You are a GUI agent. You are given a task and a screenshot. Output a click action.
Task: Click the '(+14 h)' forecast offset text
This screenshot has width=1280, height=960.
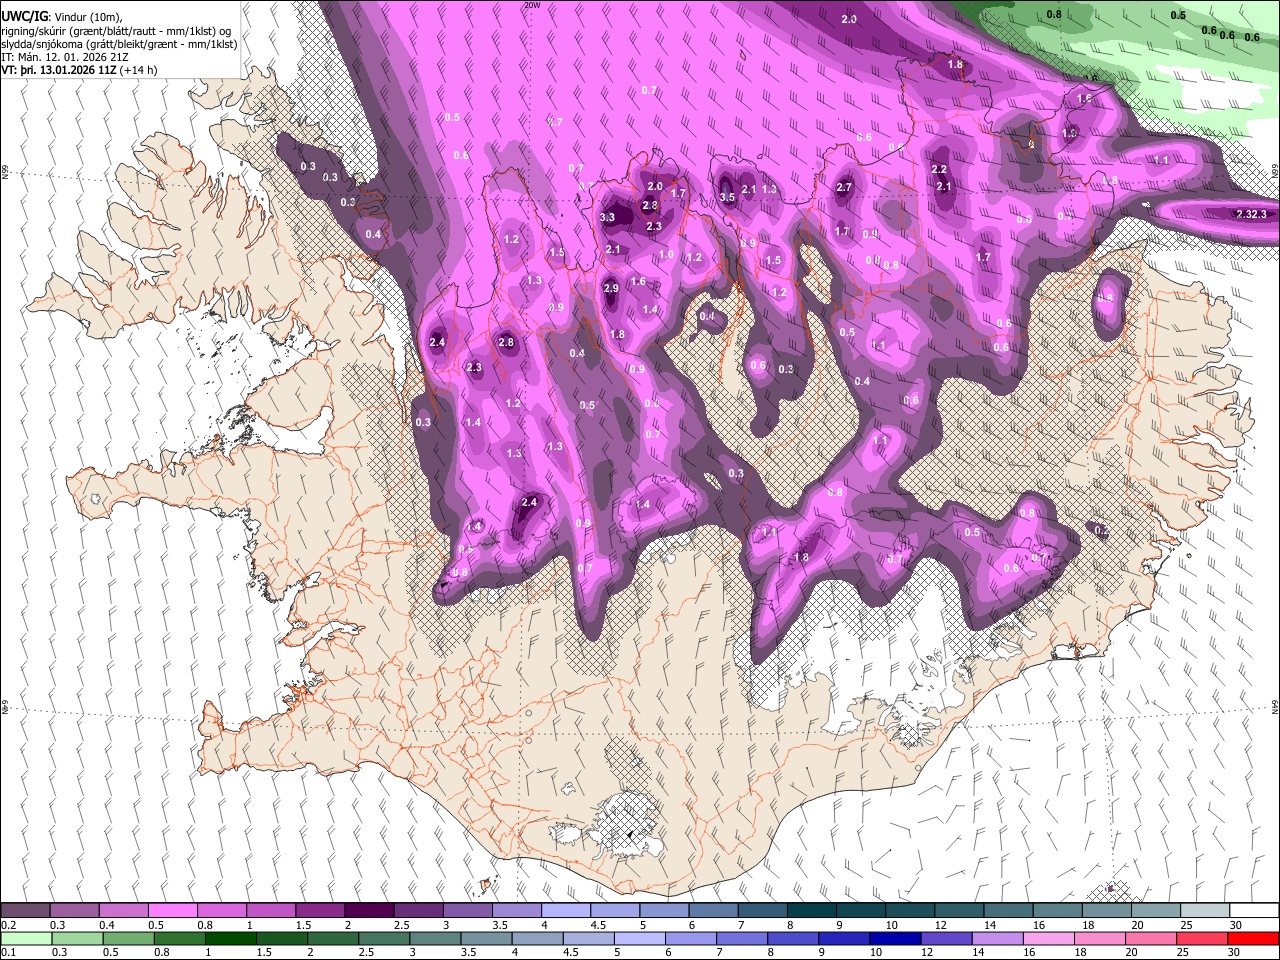[x=138, y=70]
